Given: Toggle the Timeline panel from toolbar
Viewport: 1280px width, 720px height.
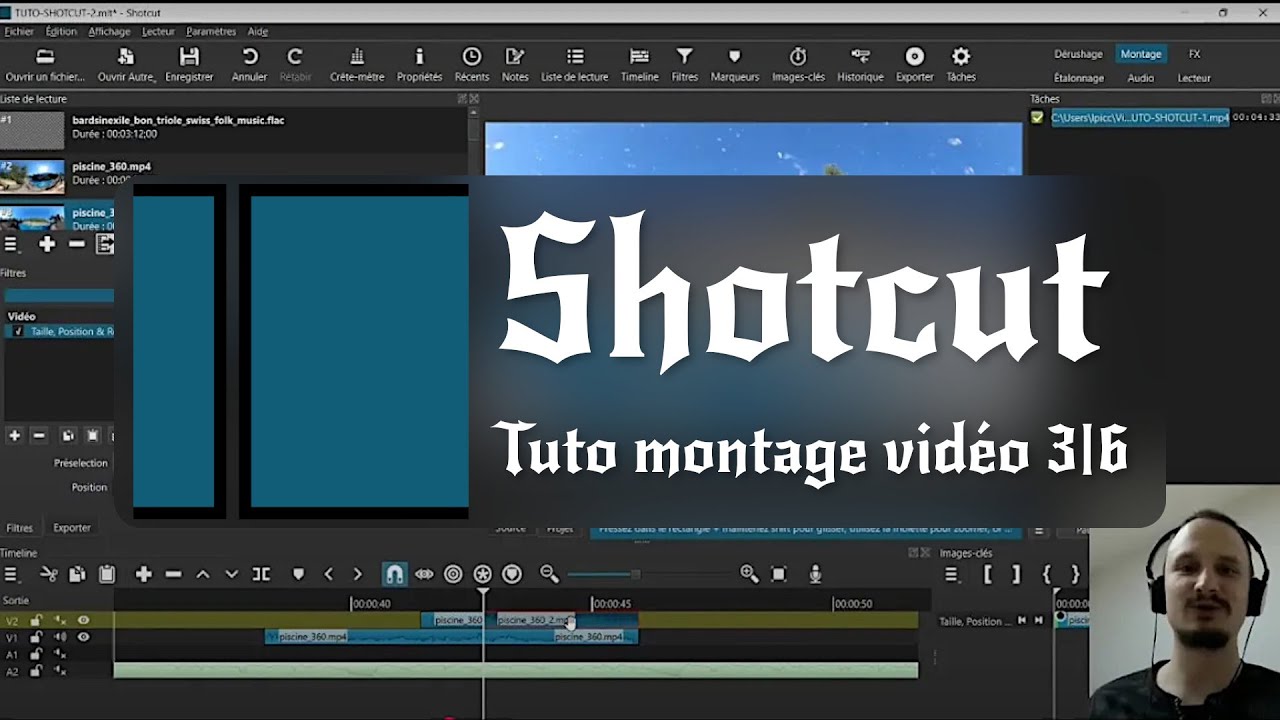Looking at the screenshot, I should click(x=639, y=65).
